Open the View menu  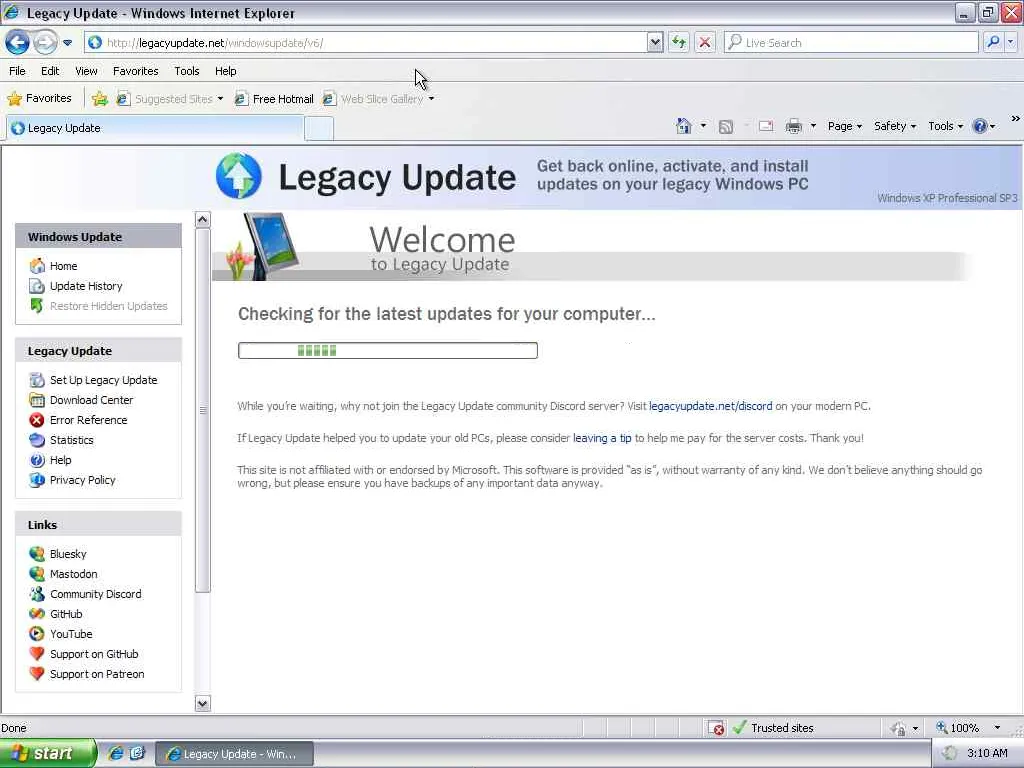point(86,71)
